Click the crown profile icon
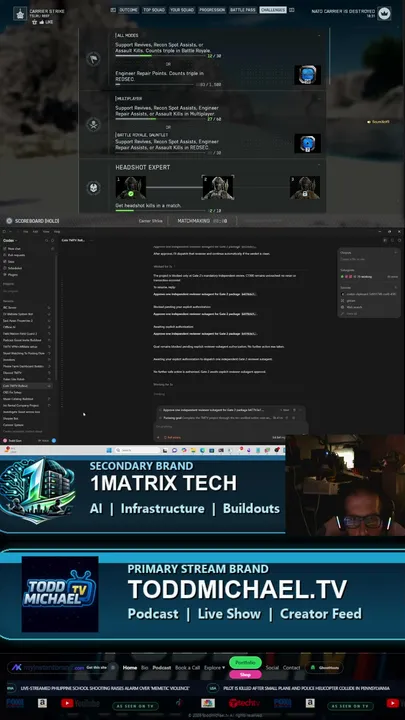 point(384,13)
